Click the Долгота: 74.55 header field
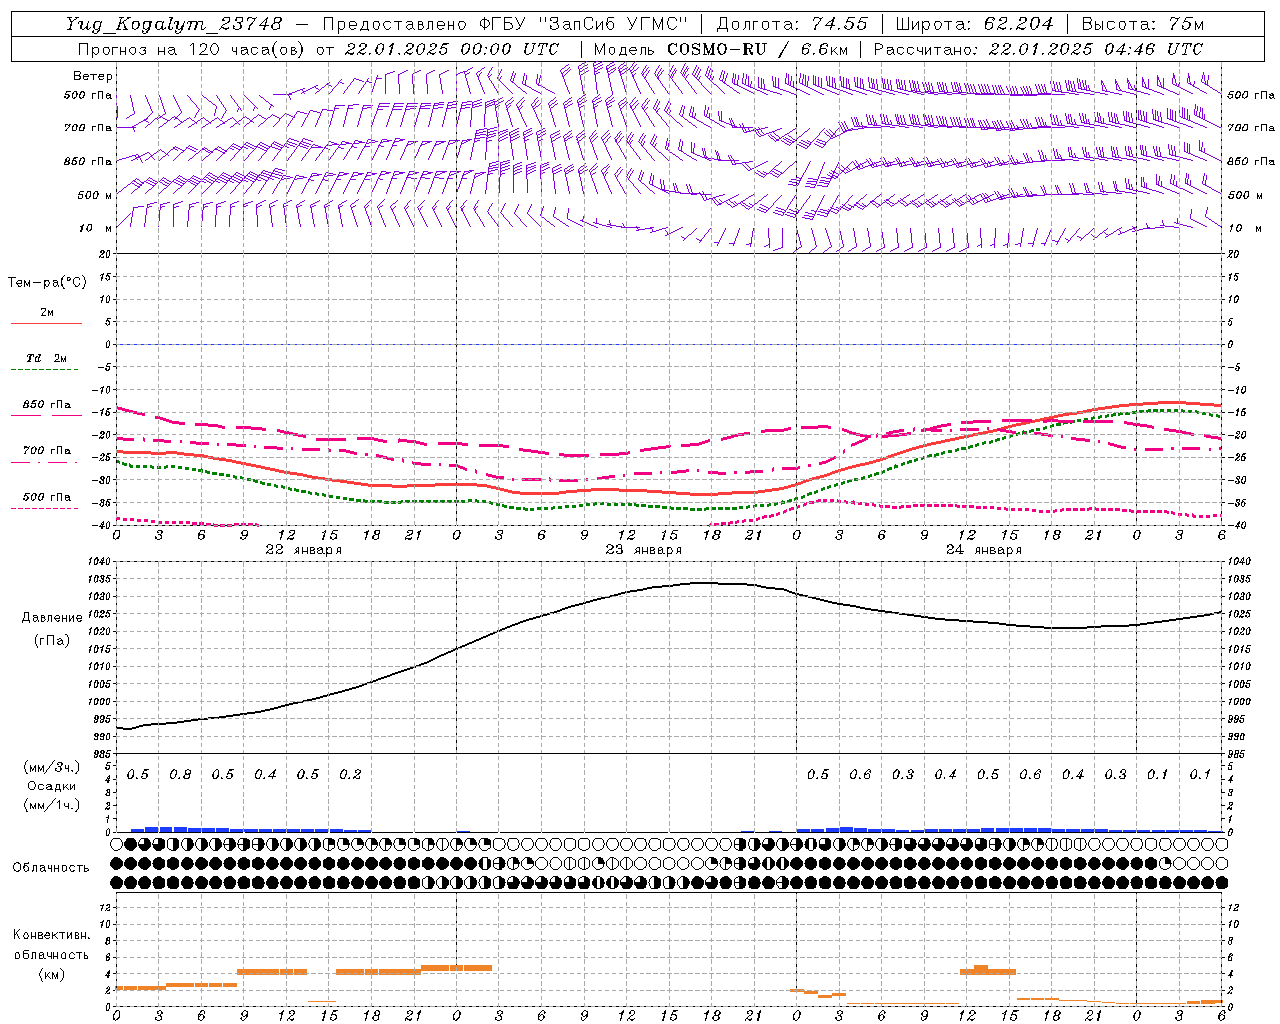This screenshot has width=1280, height=1024. pos(792,24)
